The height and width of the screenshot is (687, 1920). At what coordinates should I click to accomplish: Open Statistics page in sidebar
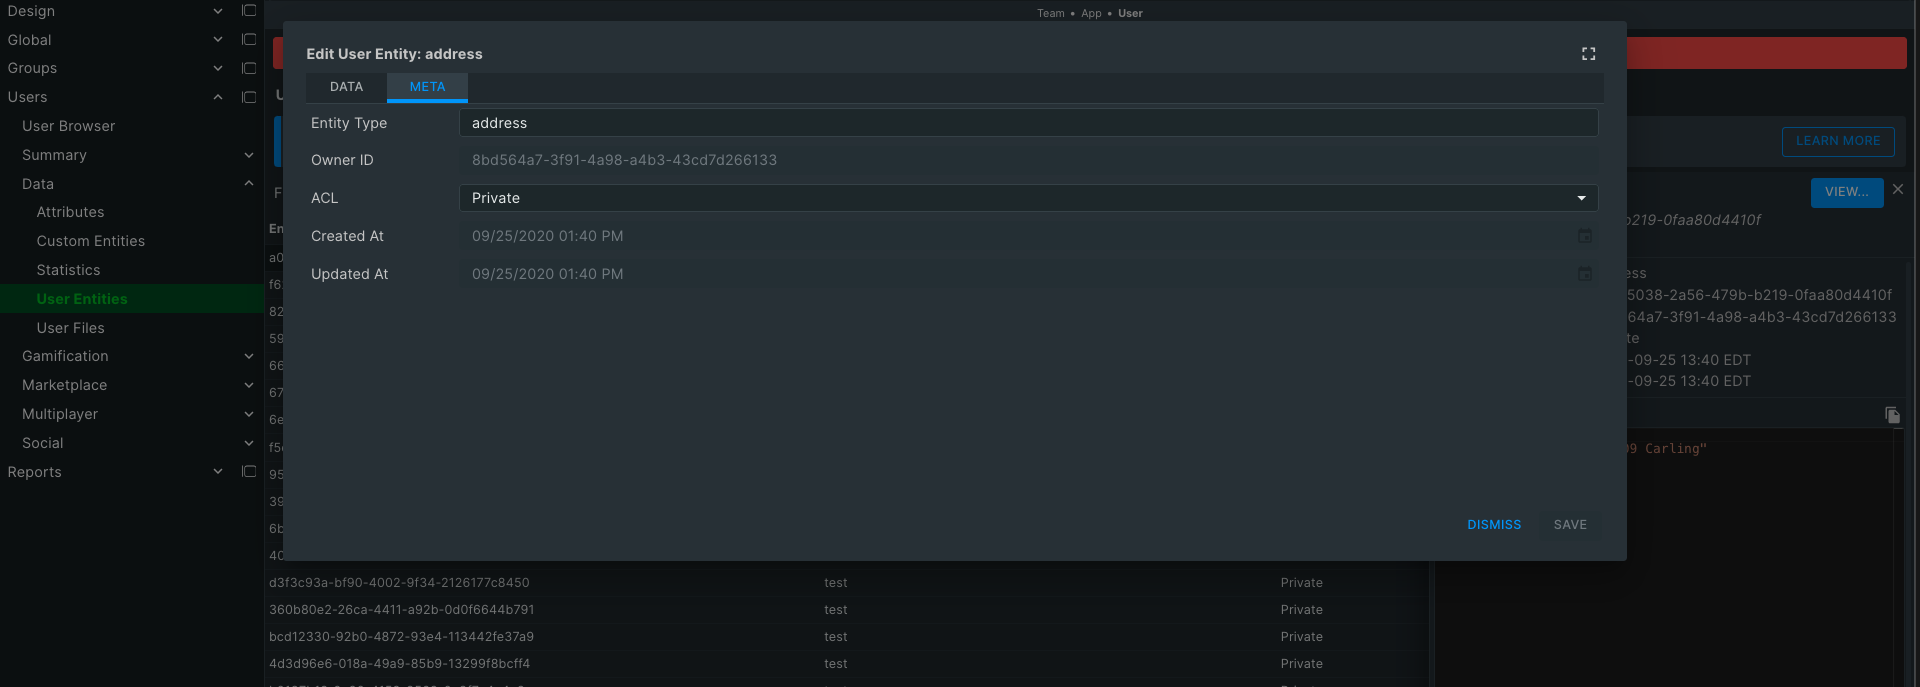point(68,270)
